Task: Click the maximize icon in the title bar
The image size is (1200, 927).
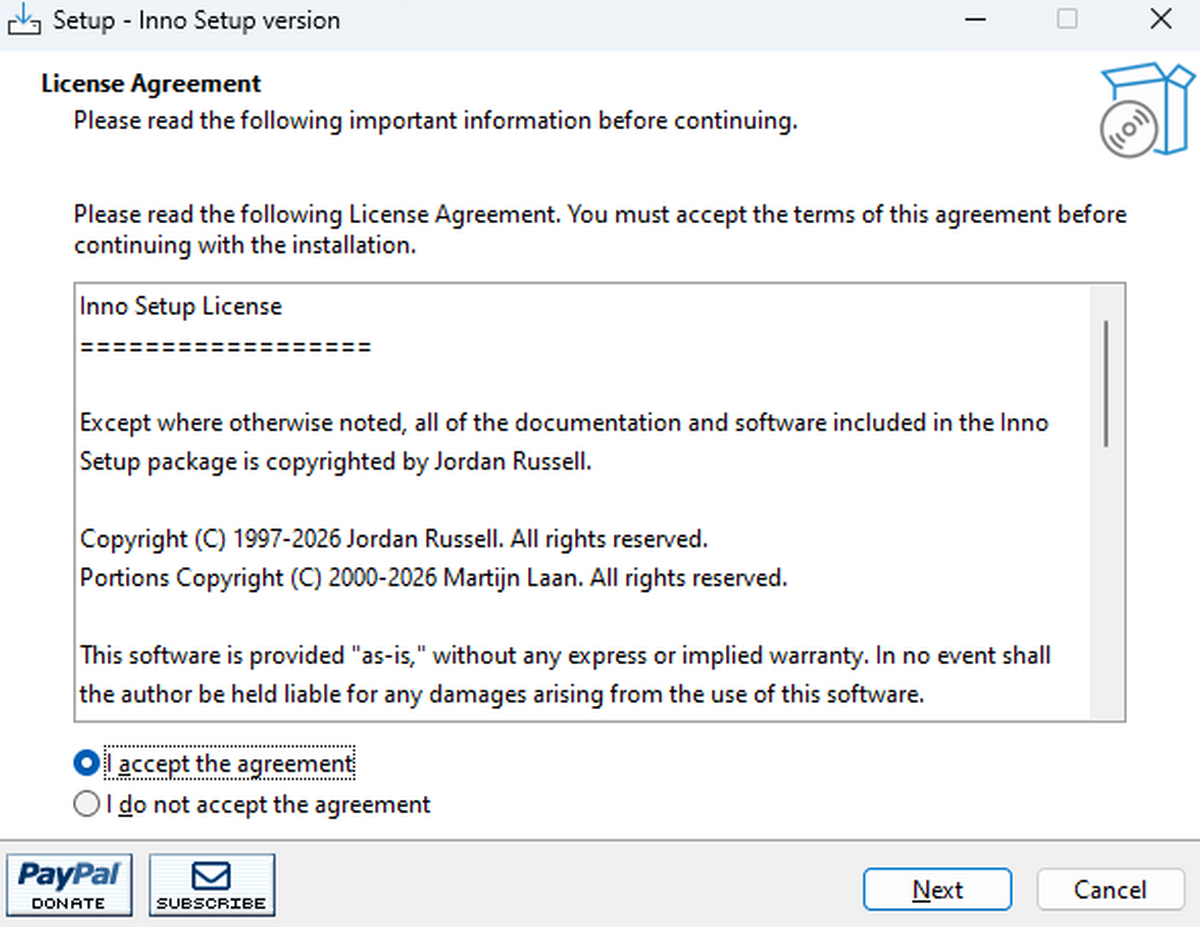Action: pyautogui.click(x=1066, y=18)
